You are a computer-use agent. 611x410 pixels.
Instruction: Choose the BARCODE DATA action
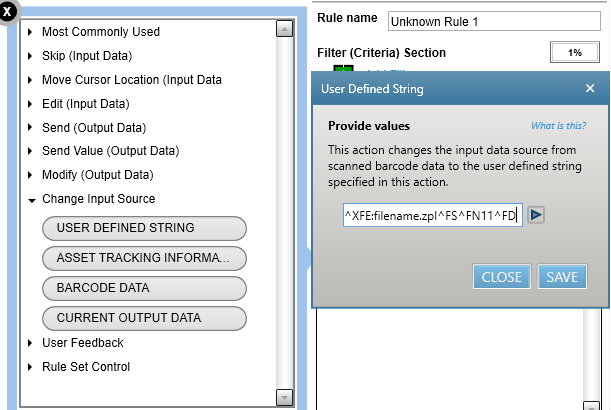(x=144, y=288)
